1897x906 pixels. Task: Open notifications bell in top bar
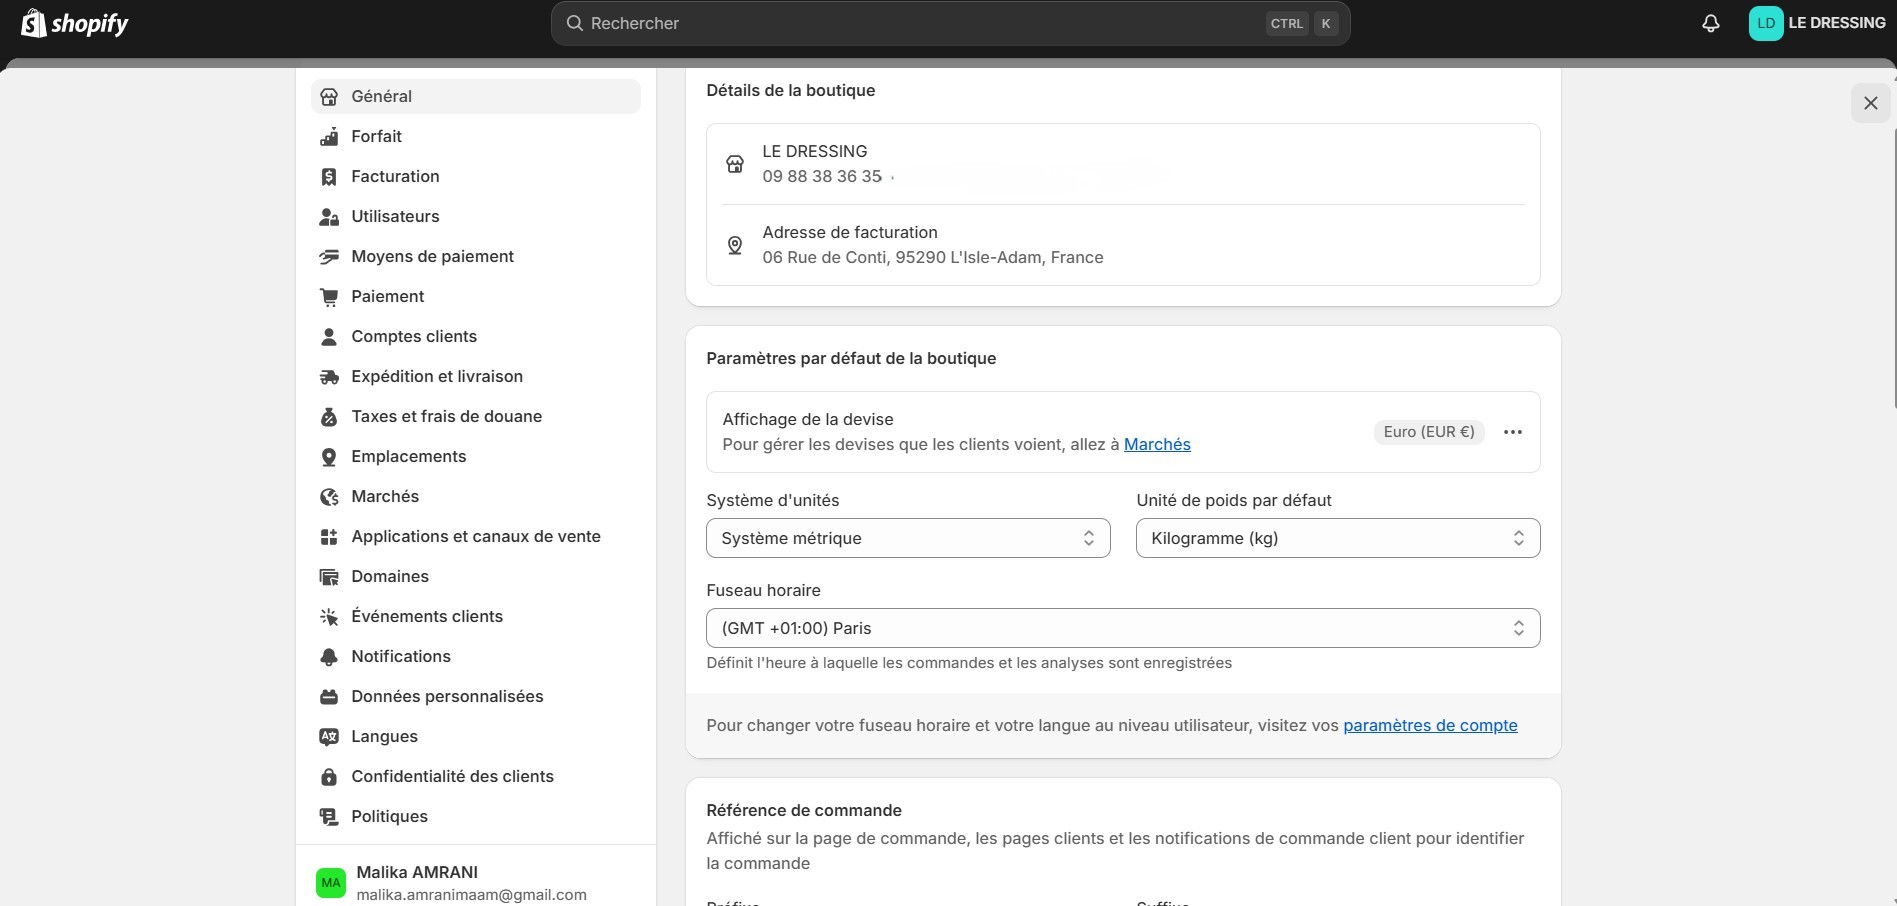click(1711, 23)
